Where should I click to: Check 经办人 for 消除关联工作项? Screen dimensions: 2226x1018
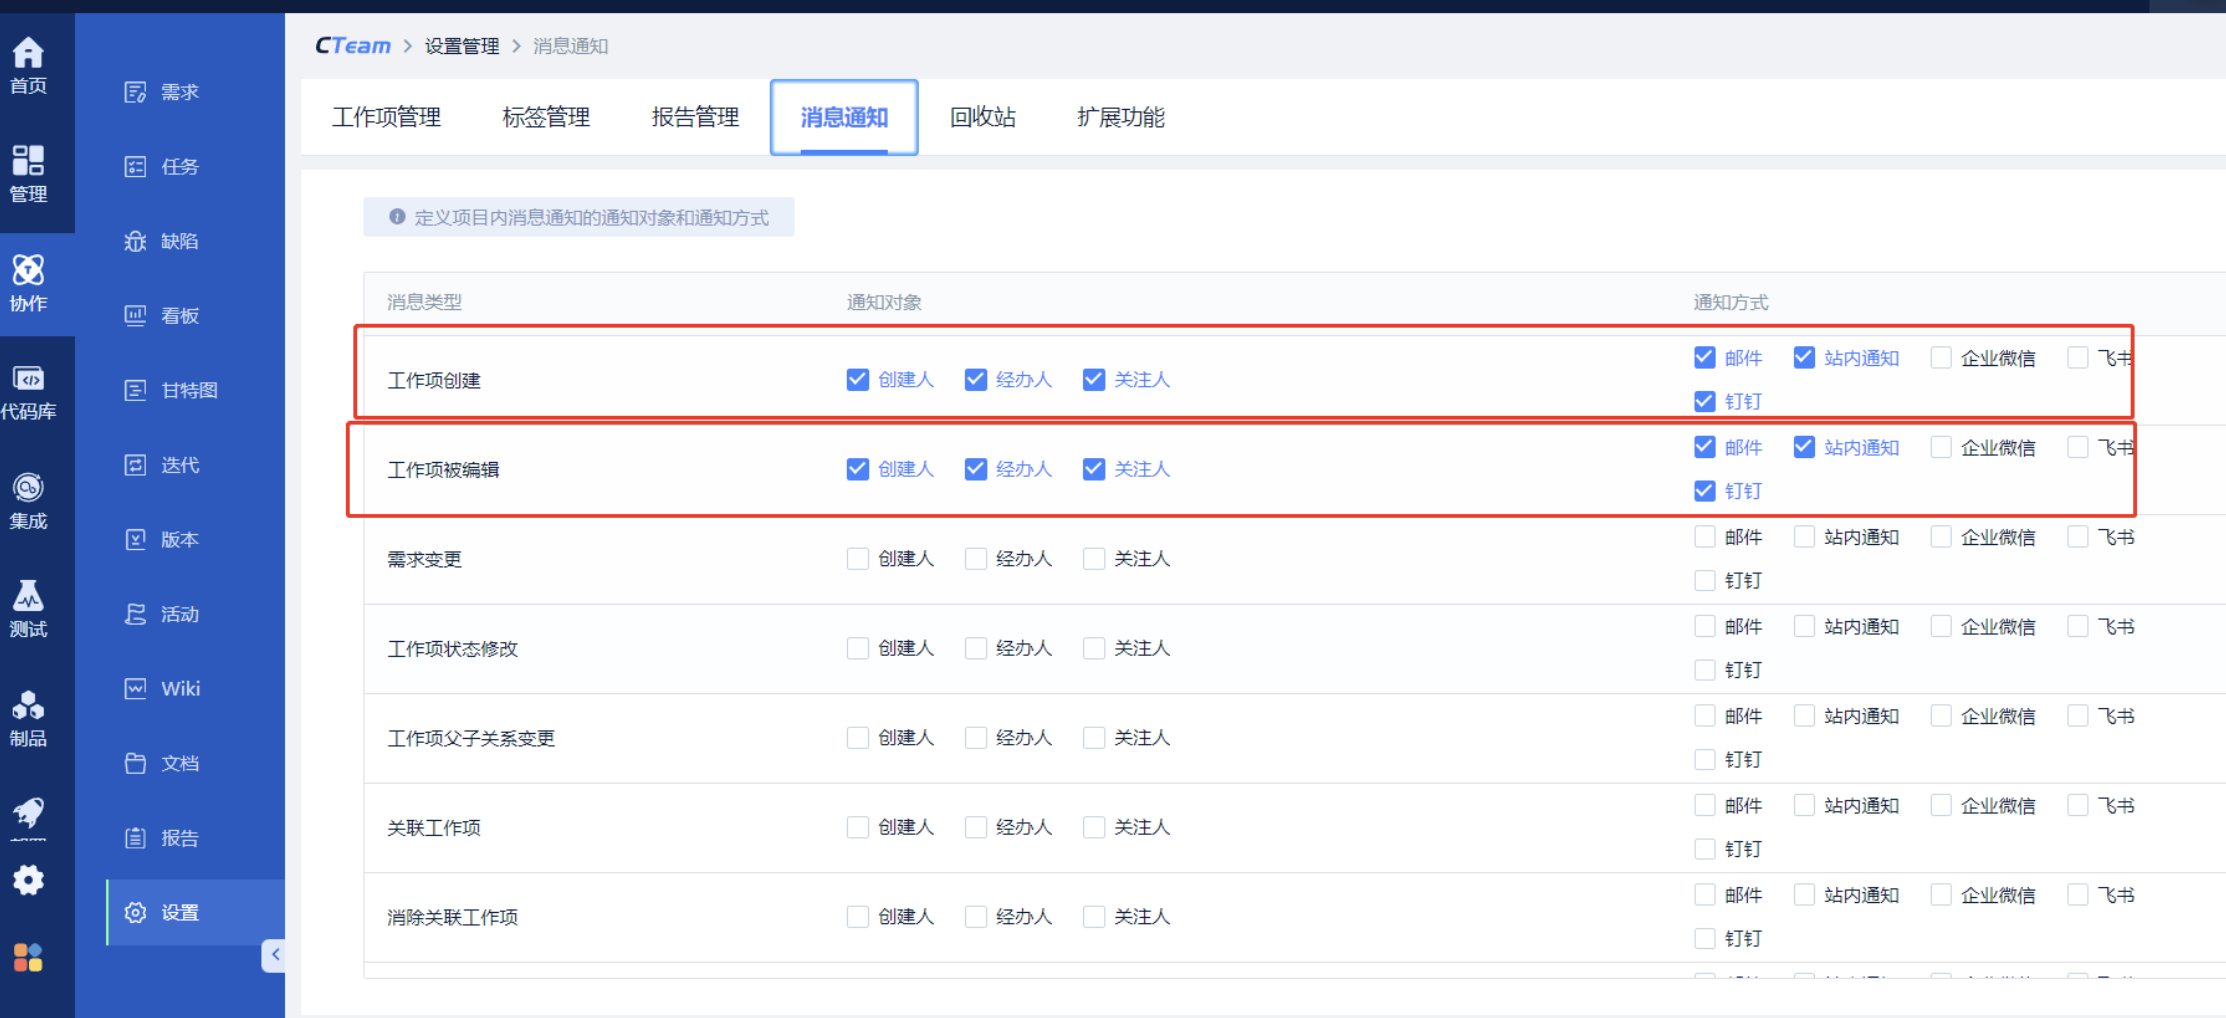tap(976, 917)
